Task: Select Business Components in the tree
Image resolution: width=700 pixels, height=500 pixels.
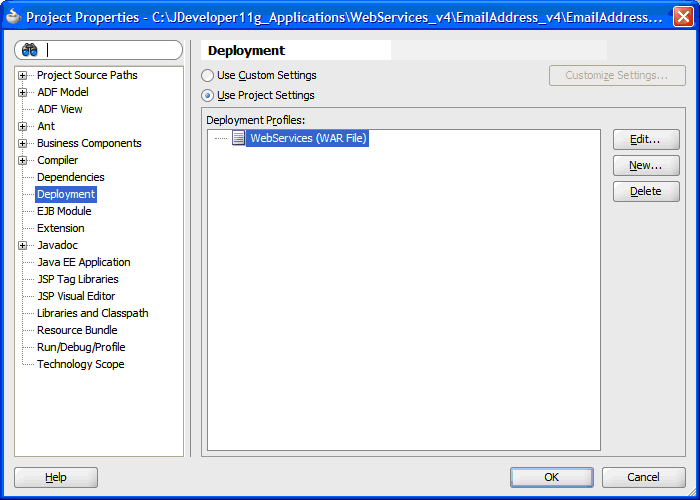Action: (89, 143)
